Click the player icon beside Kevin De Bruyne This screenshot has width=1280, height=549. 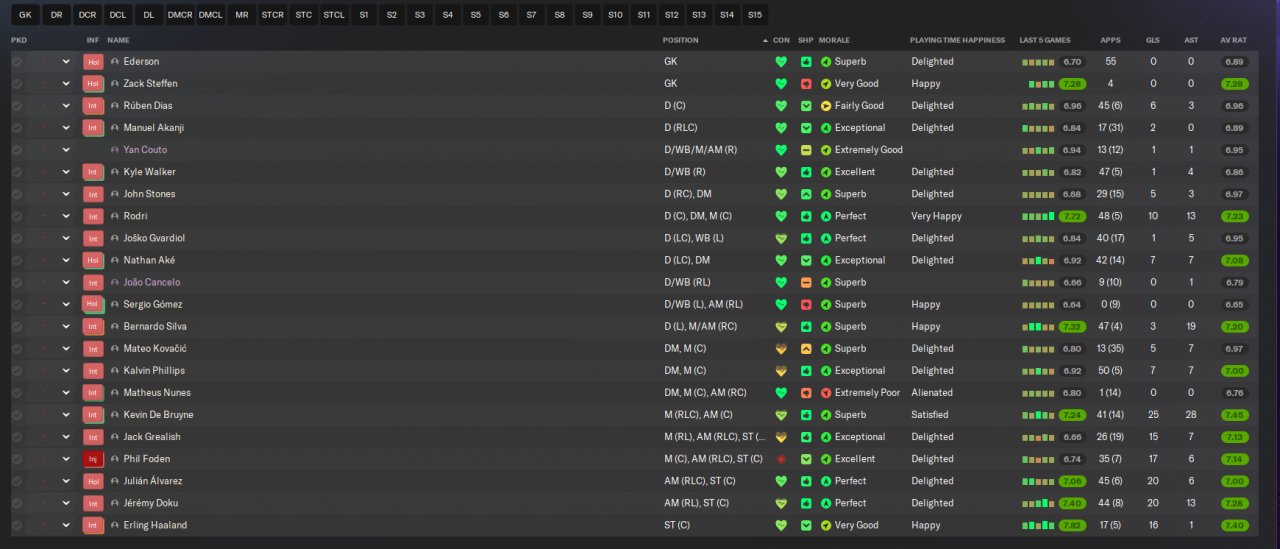[115, 415]
